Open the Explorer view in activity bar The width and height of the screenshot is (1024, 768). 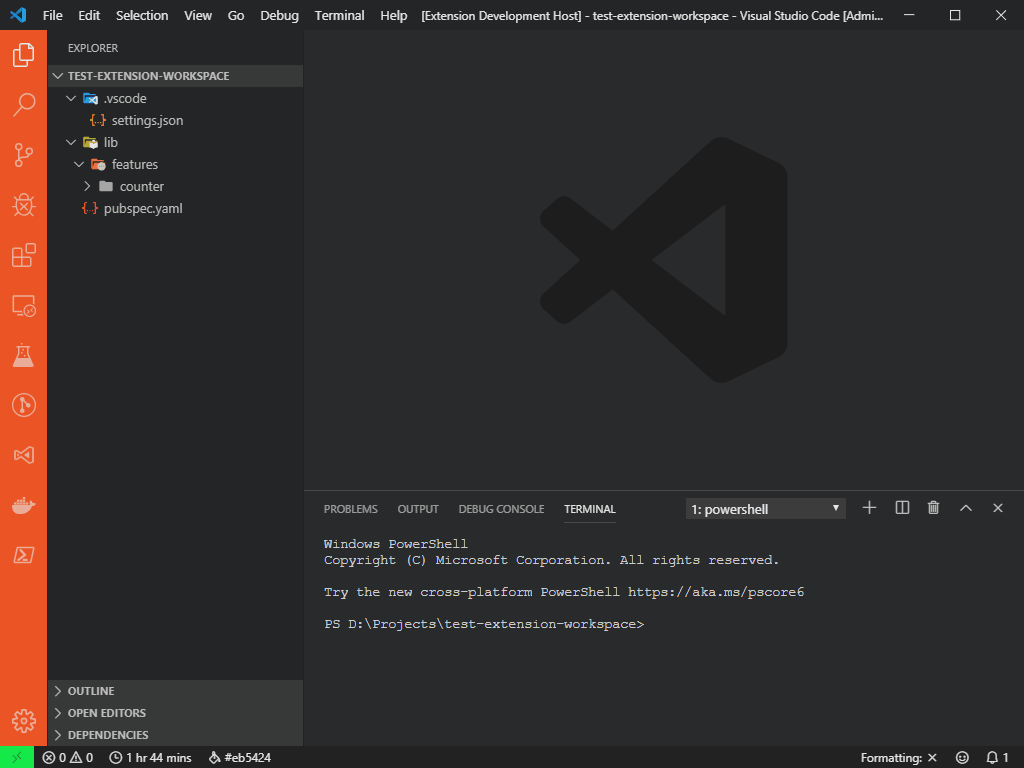24,55
